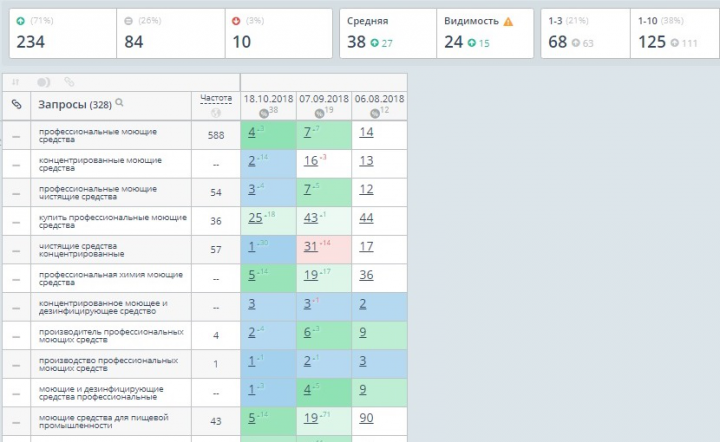Click the percent icon under 07.09.2018

[x=320, y=113]
